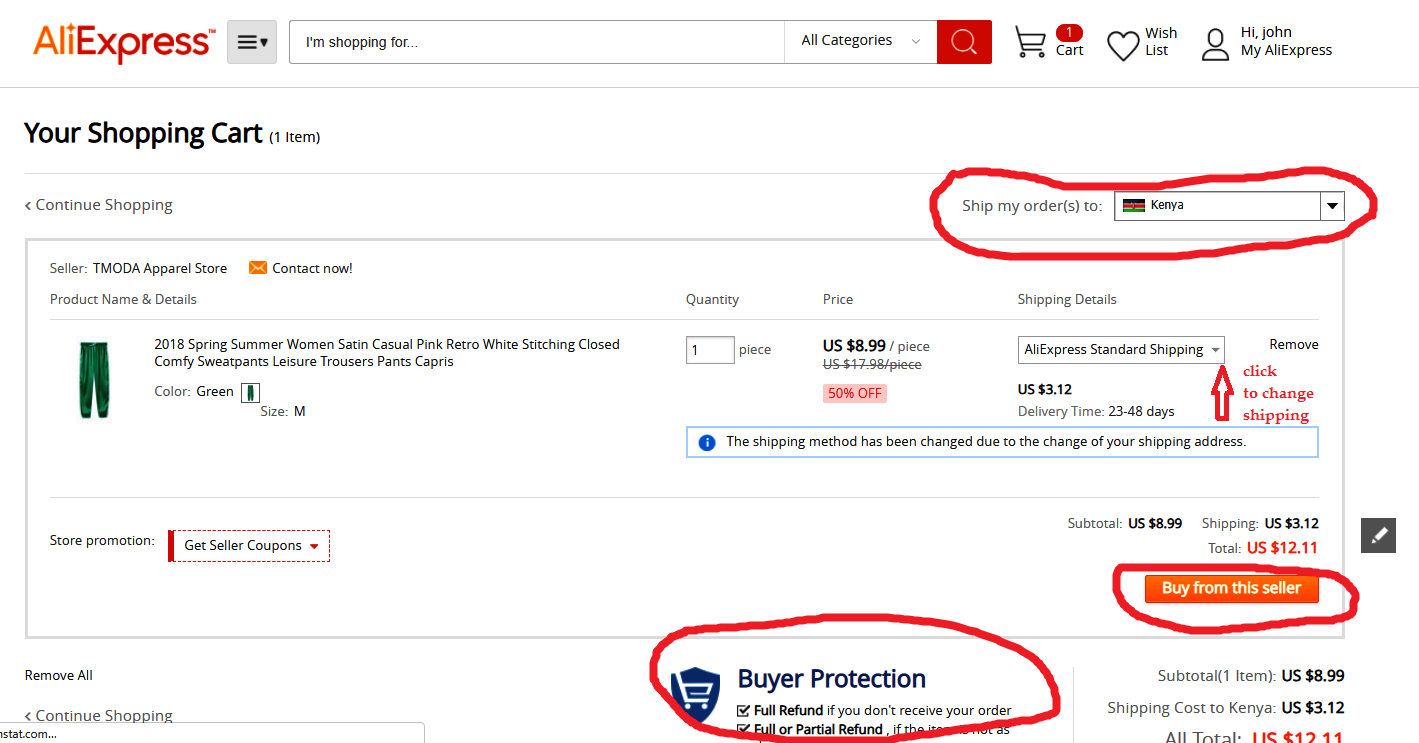
Task: Open My AliExpress account link
Action: click(x=1286, y=50)
